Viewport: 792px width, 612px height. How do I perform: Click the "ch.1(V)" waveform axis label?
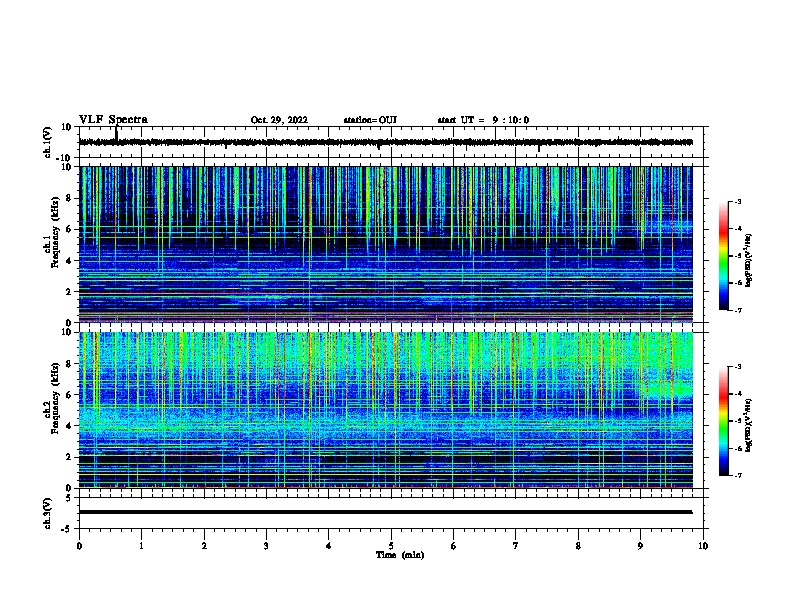(47, 142)
